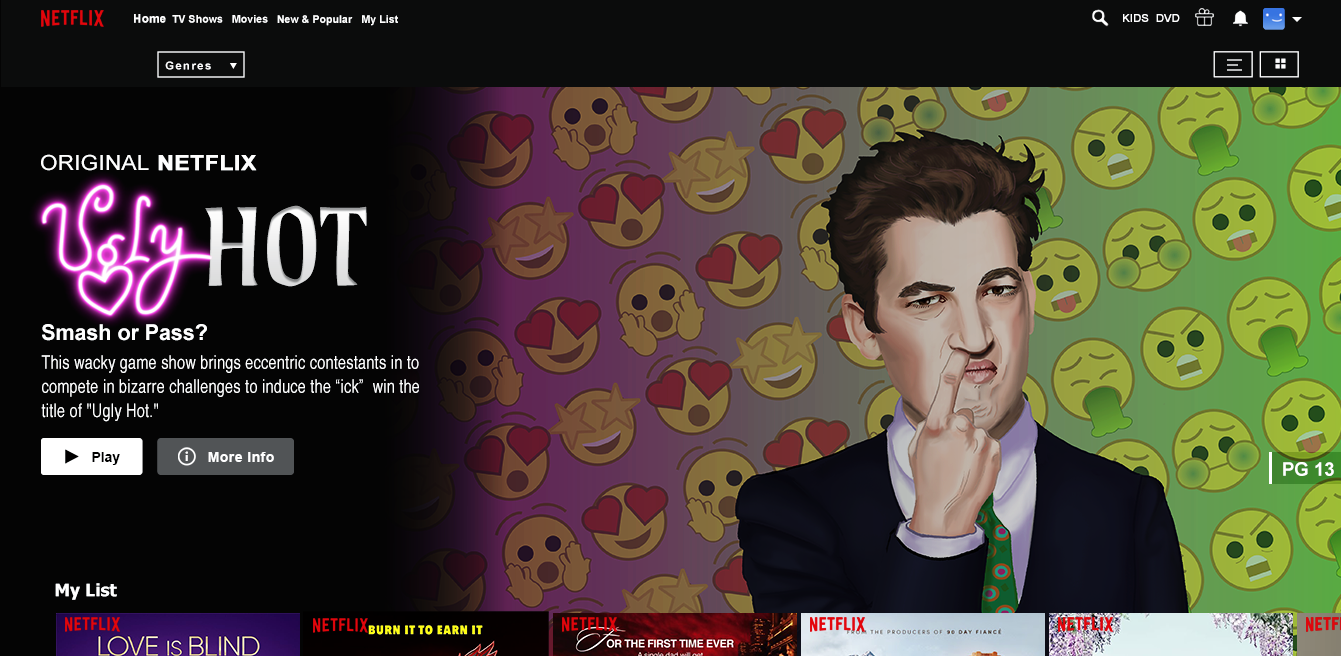
Task: Click the "Smash or Pass?" tagline
Action: (x=124, y=333)
